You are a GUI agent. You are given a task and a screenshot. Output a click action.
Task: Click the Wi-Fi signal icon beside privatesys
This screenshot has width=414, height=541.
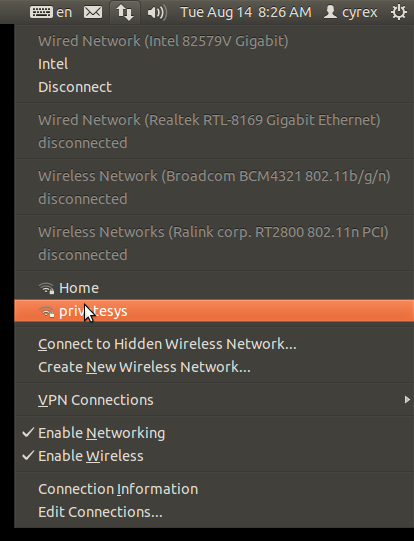(46, 311)
